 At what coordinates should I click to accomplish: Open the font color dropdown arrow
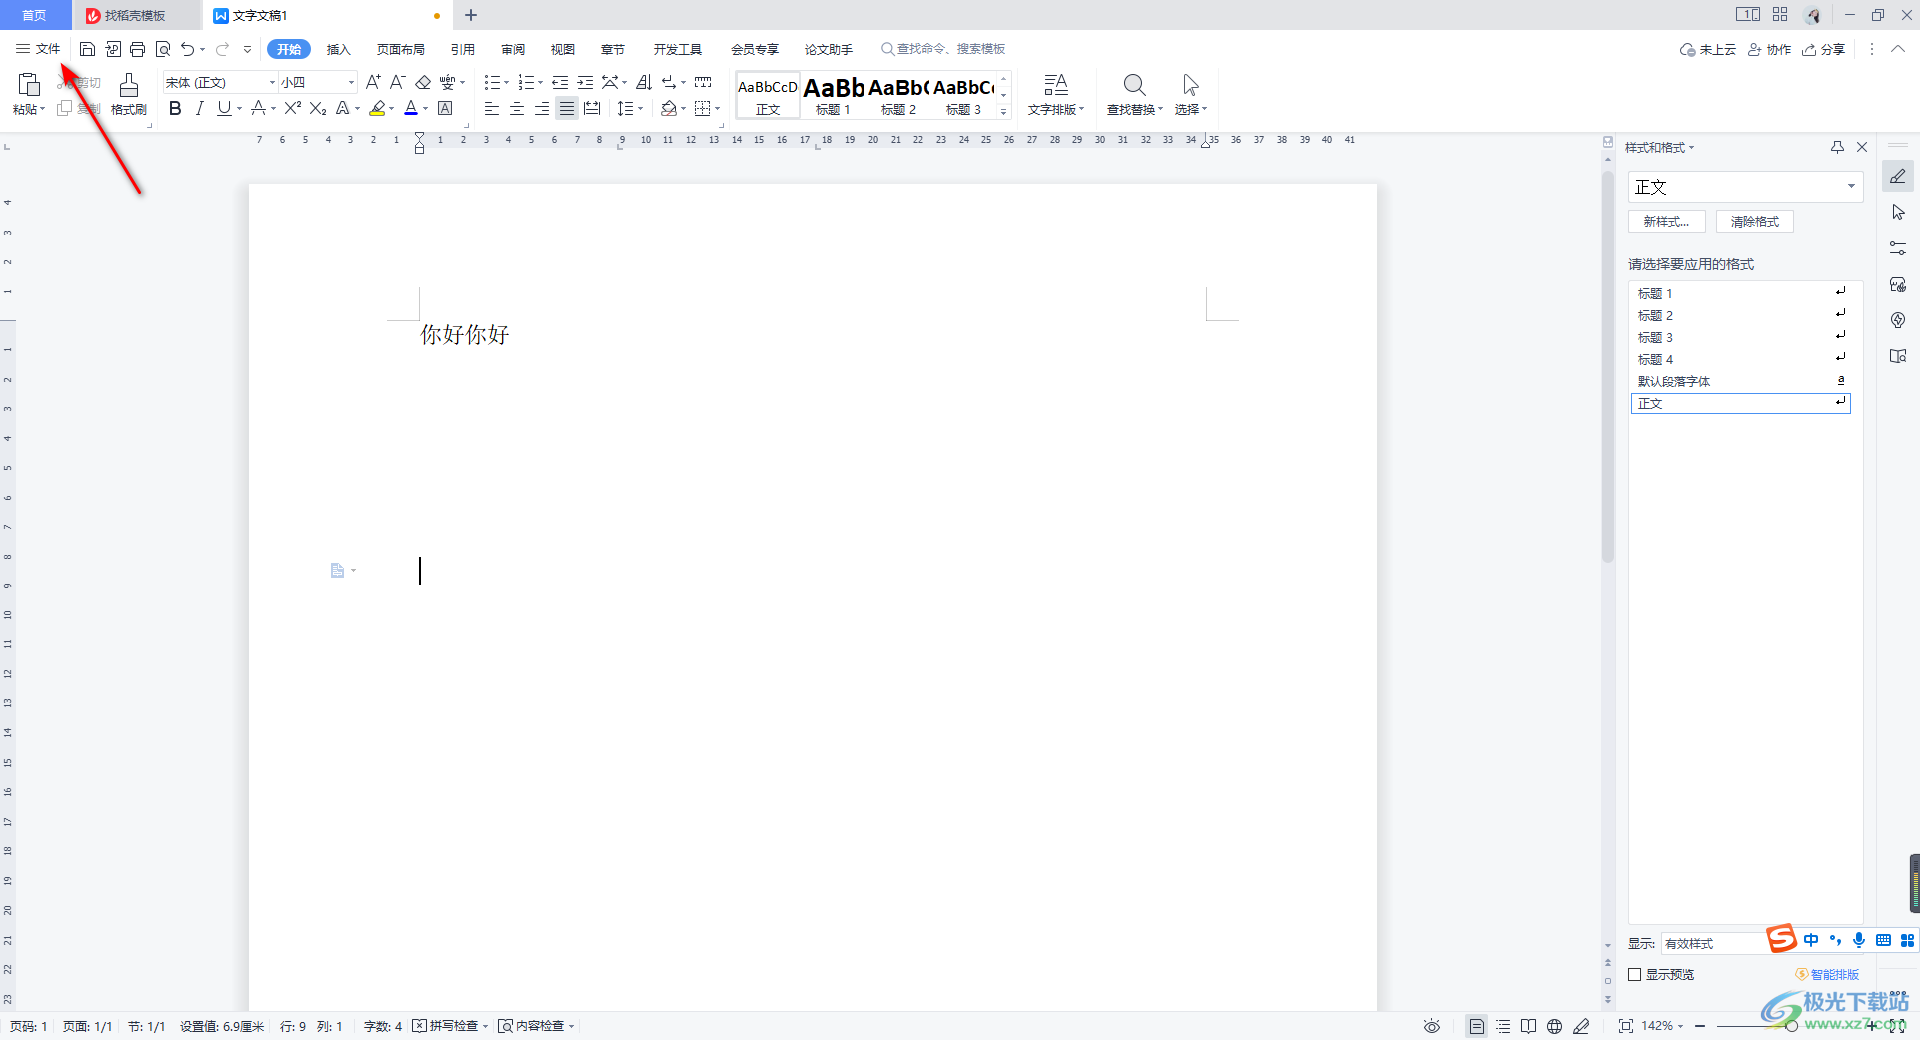click(425, 108)
